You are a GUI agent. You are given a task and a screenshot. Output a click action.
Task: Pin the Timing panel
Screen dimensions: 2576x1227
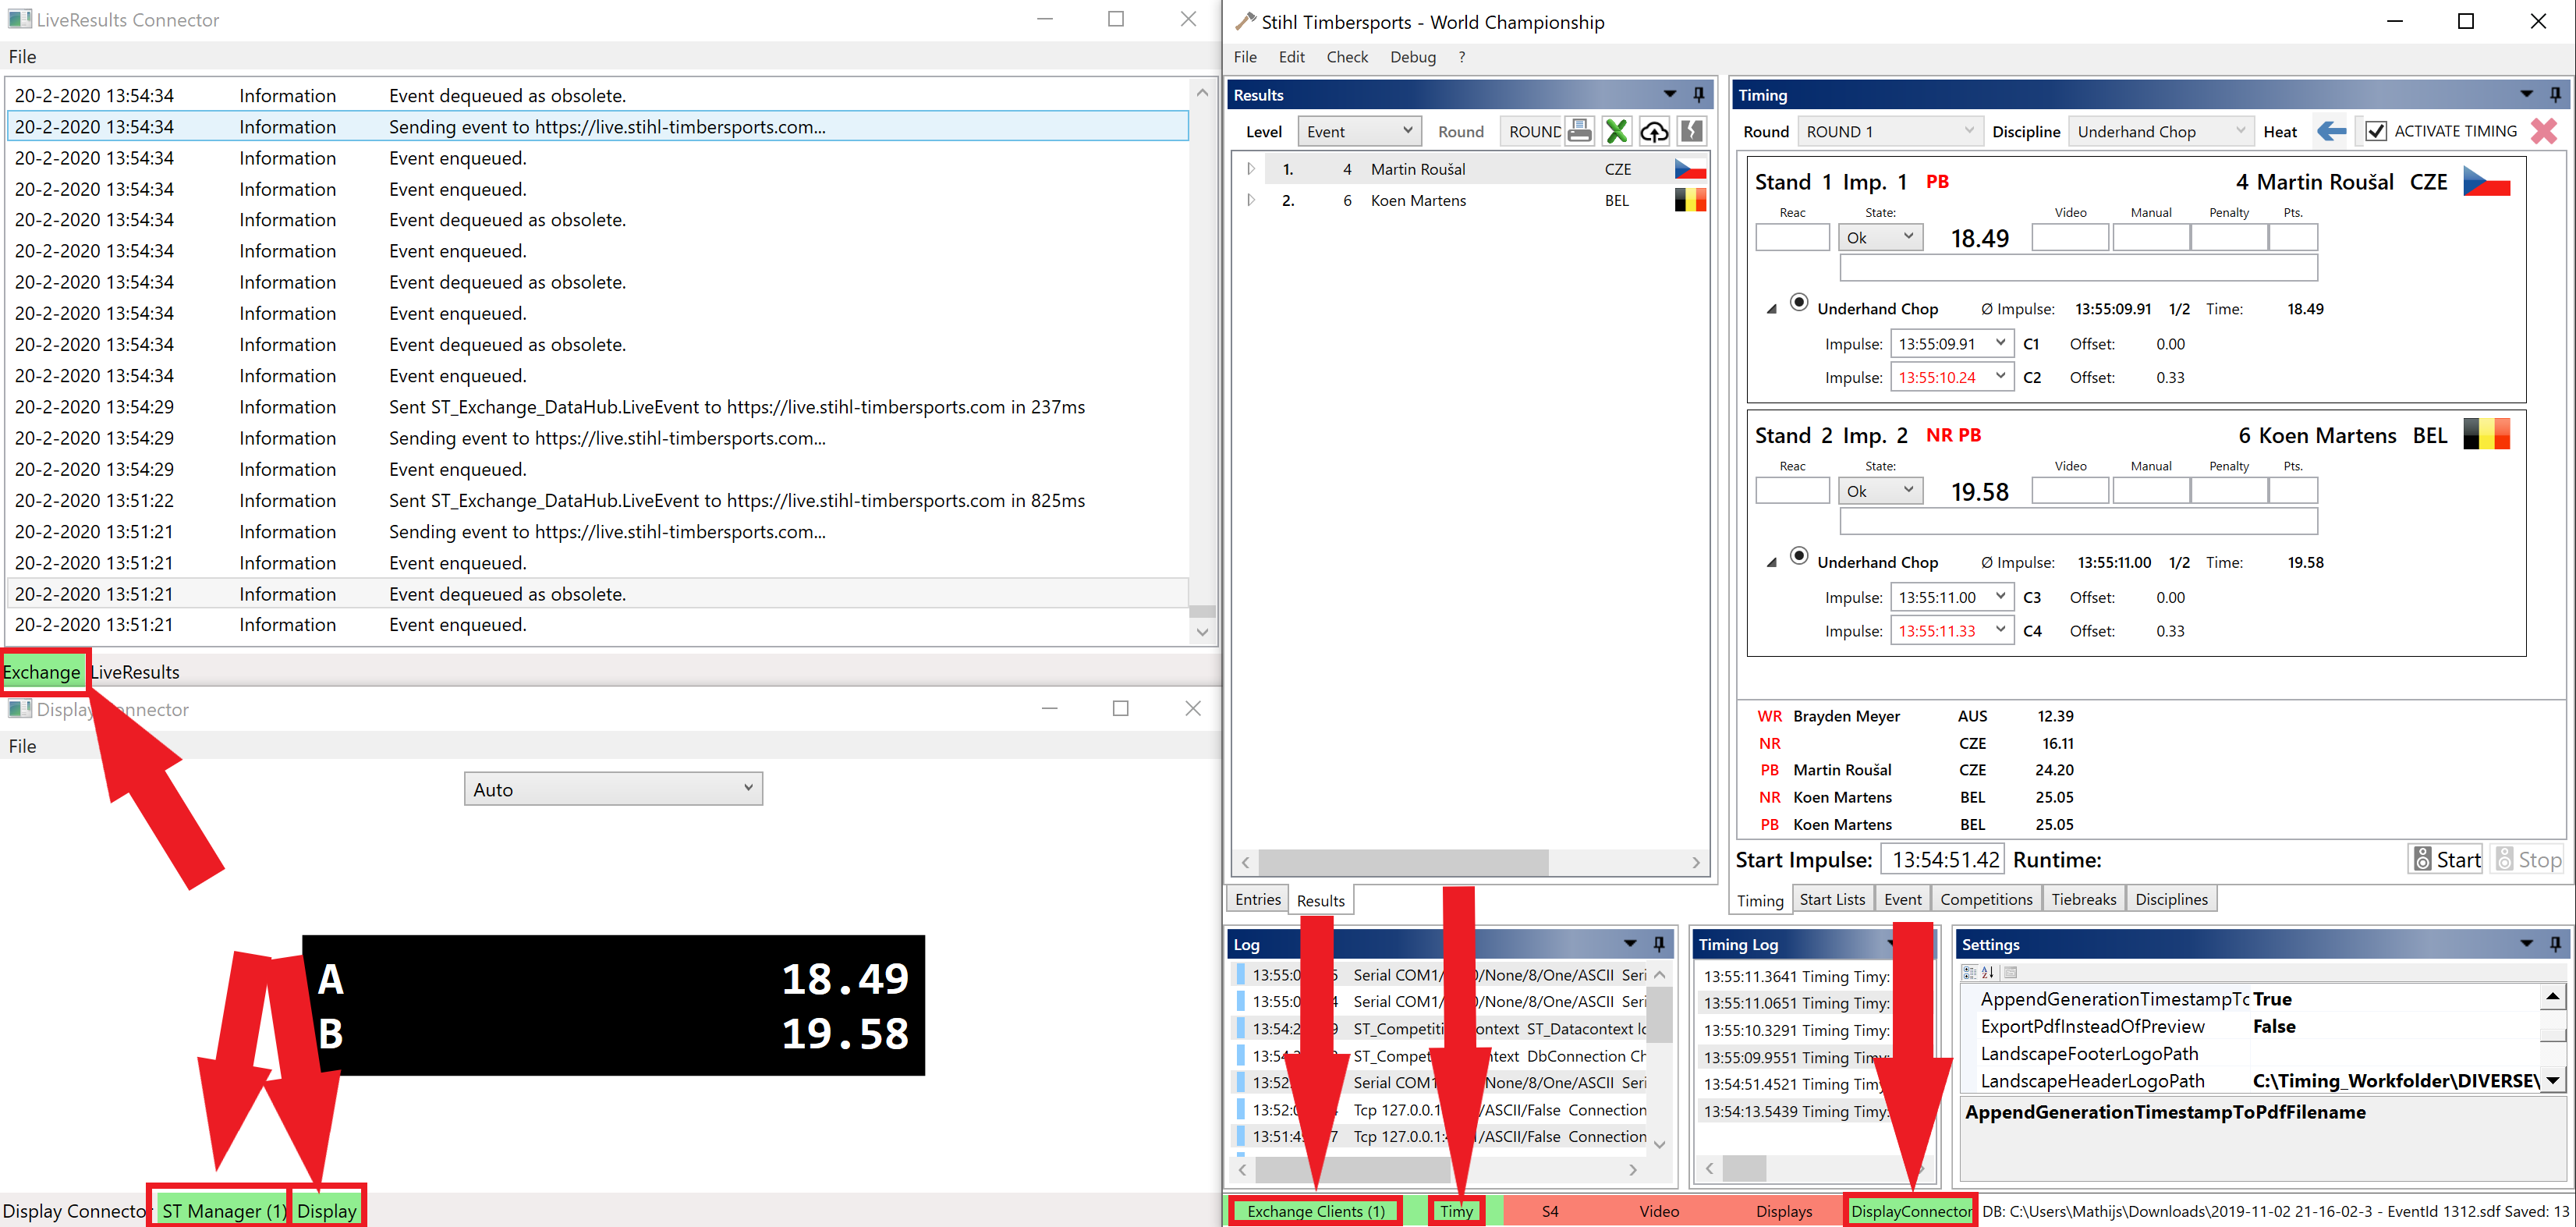coord(2555,95)
